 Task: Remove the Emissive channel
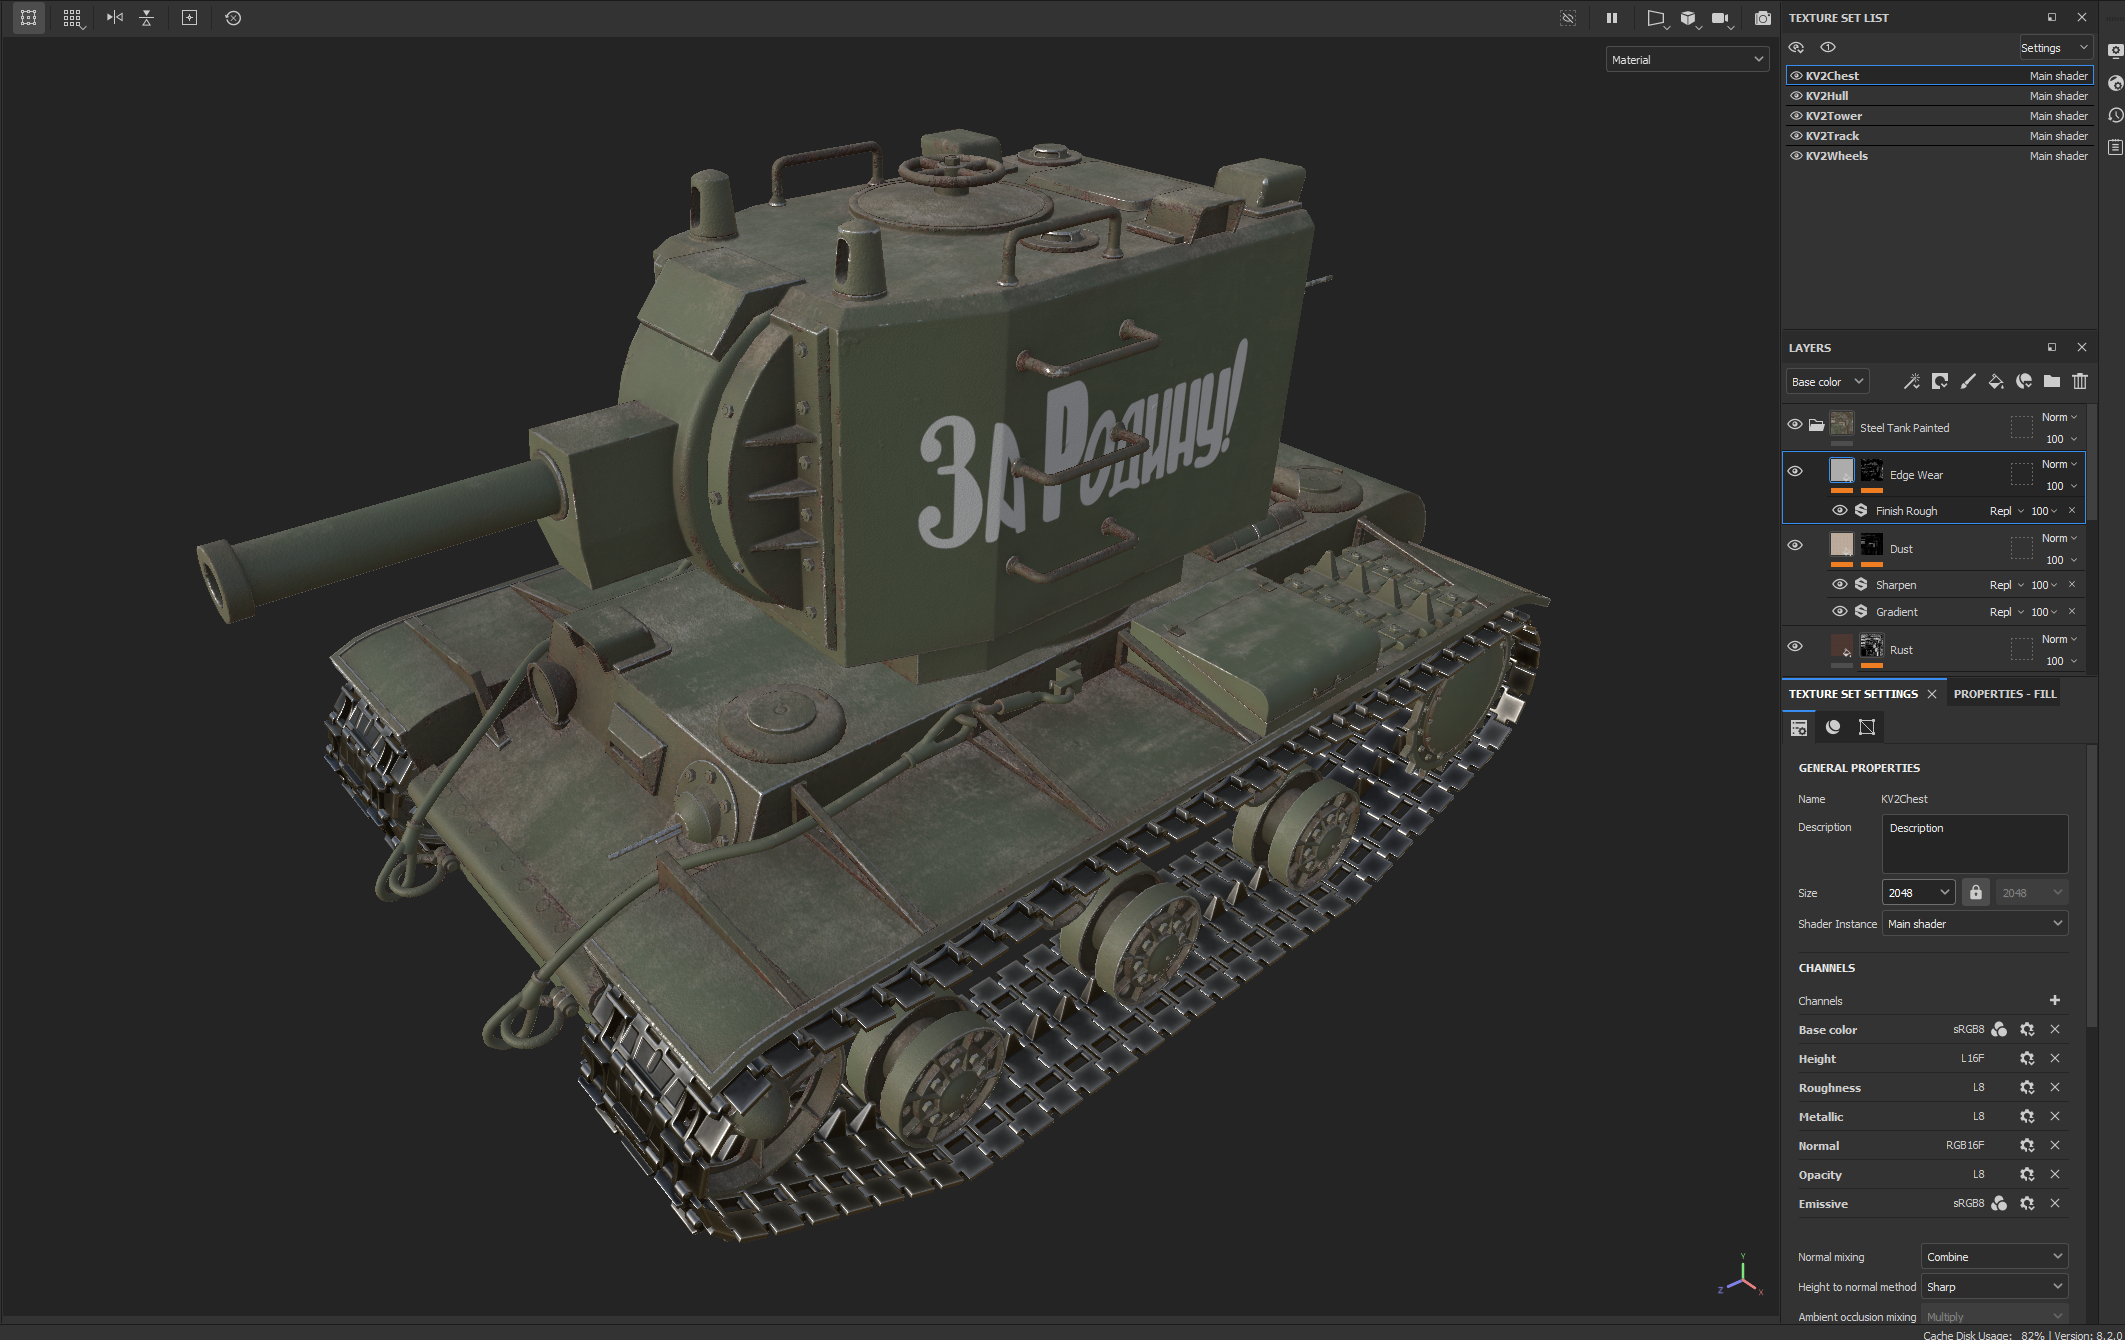tap(2054, 1204)
